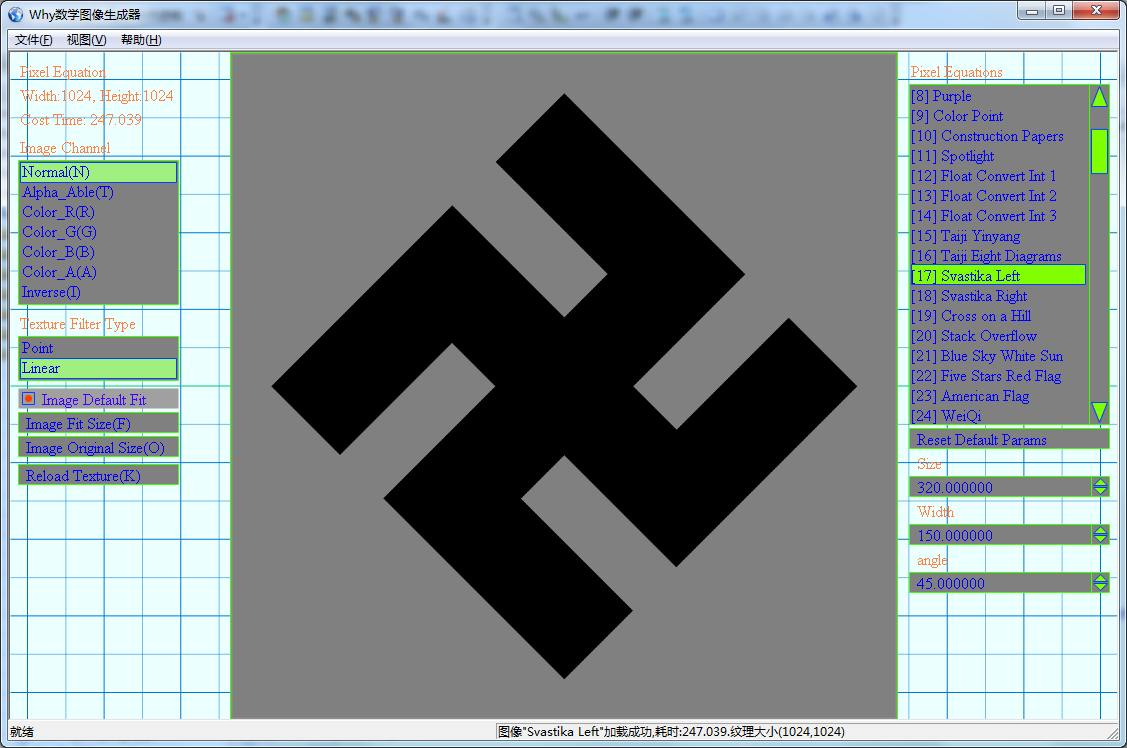Open the 帮助(H) menu

[140, 40]
